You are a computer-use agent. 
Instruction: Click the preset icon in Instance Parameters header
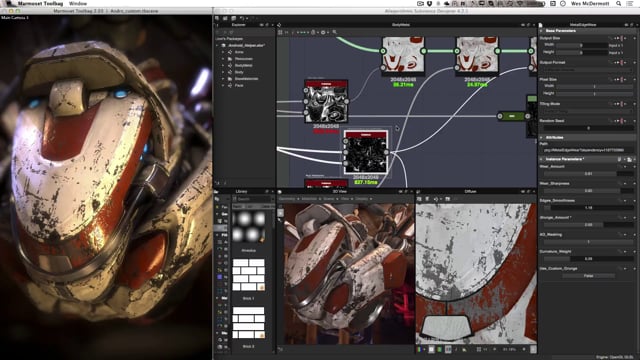click(x=629, y=159)
